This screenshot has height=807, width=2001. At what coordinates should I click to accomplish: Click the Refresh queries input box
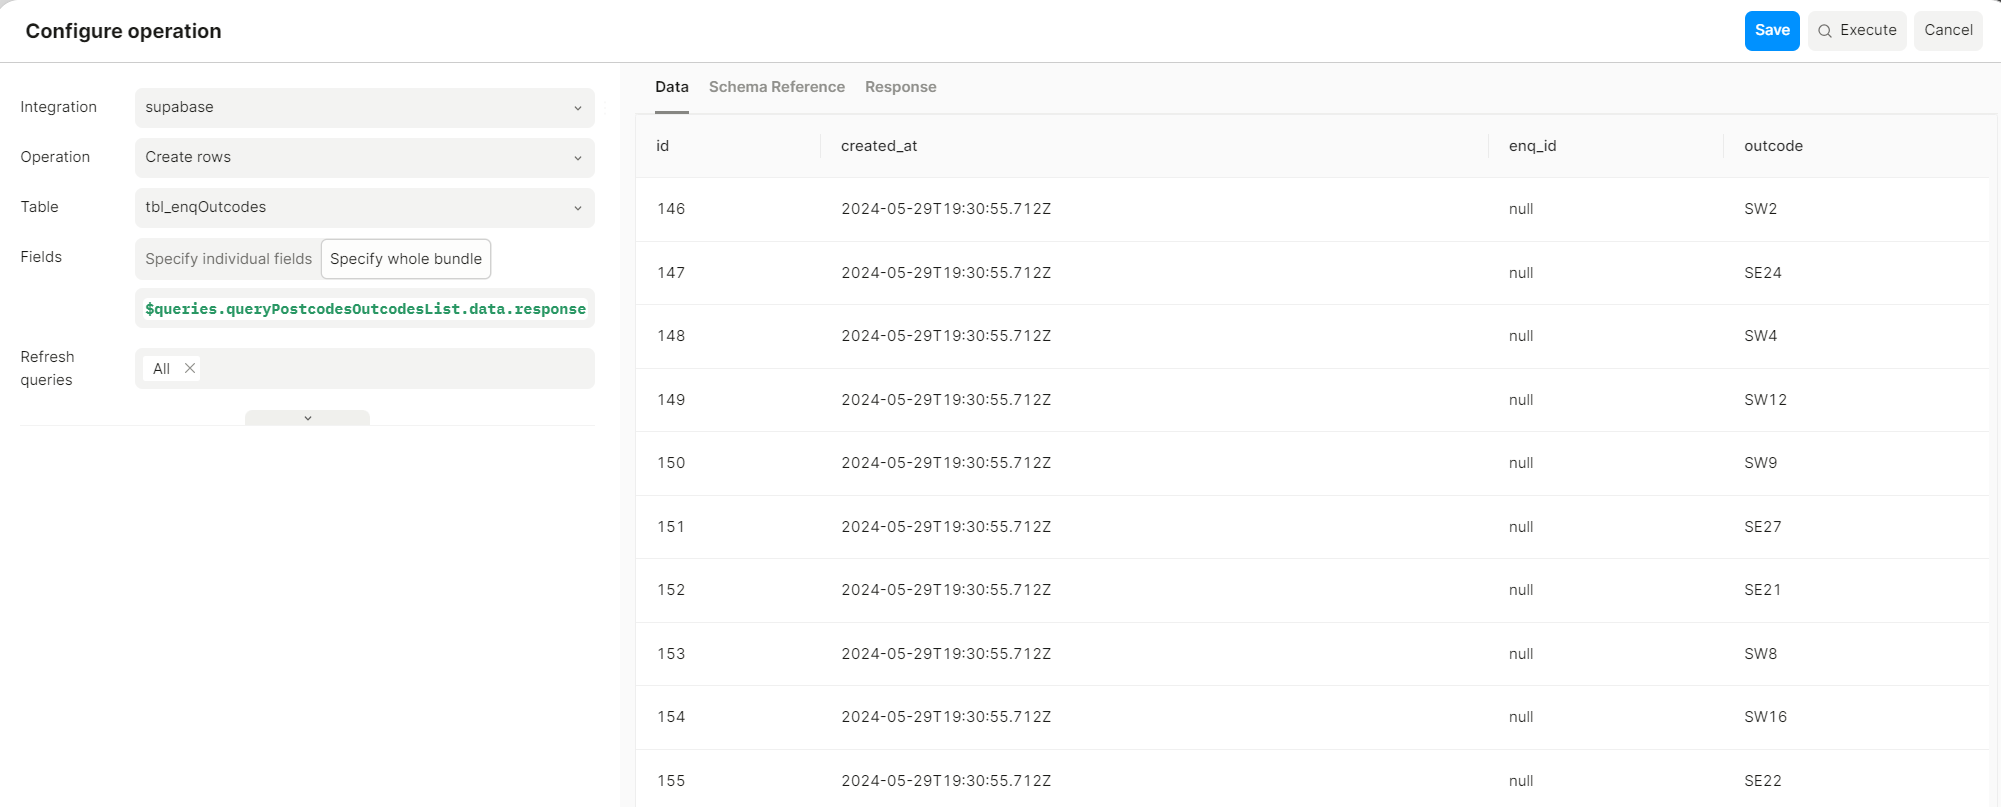pos(365,368)
